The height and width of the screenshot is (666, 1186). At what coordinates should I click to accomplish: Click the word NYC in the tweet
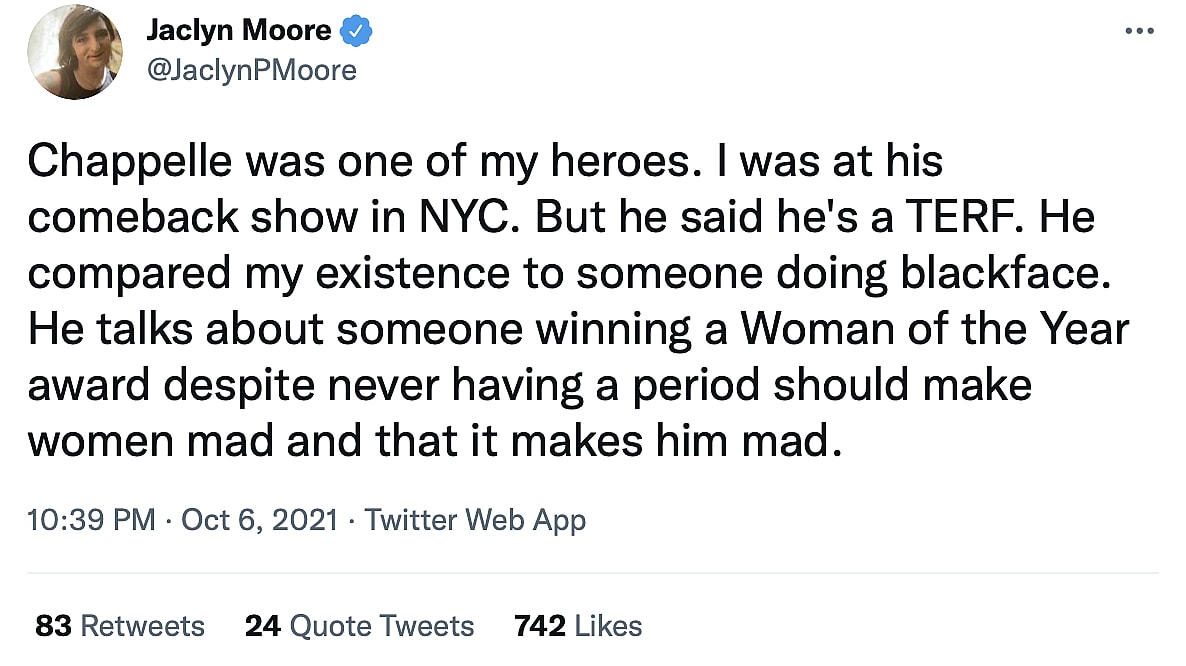[483, 219]
